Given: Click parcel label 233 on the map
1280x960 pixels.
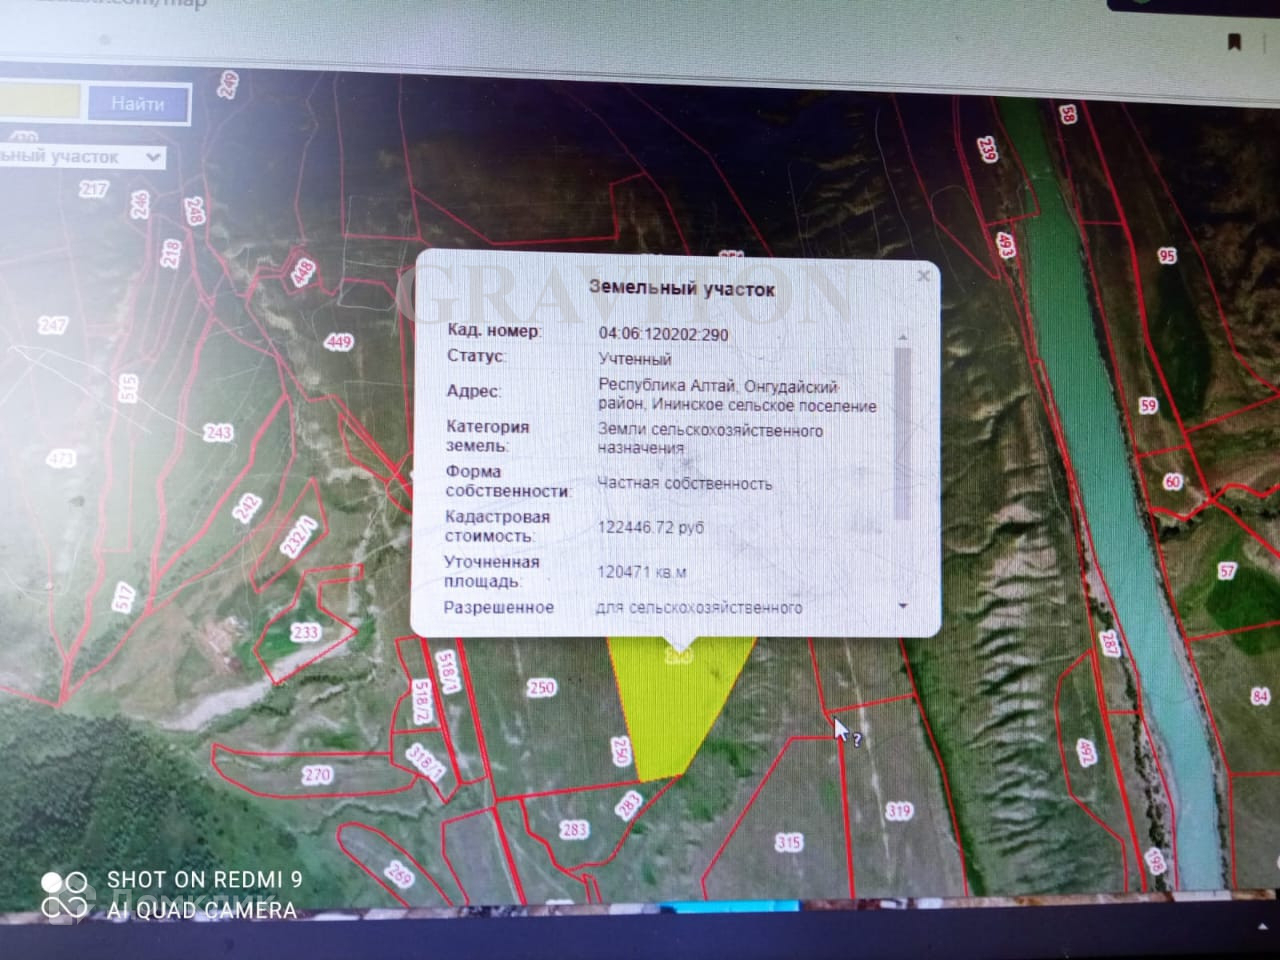Looking at the screenshot, I should point(305,632).
